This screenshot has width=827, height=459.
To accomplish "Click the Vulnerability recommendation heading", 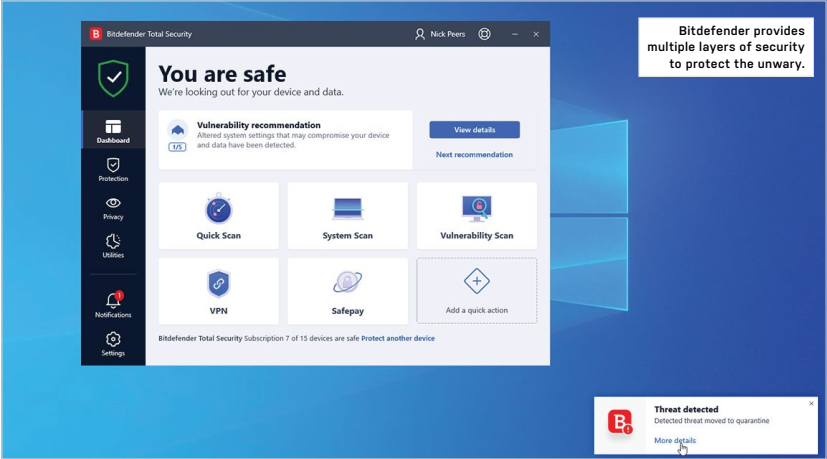I will coord(258,125).
